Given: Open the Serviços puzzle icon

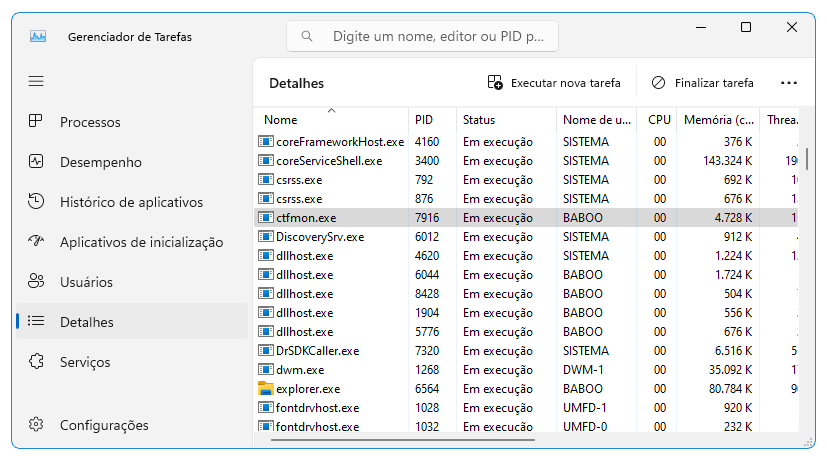Looking at the screenshot, I should [x=36, y=361].
